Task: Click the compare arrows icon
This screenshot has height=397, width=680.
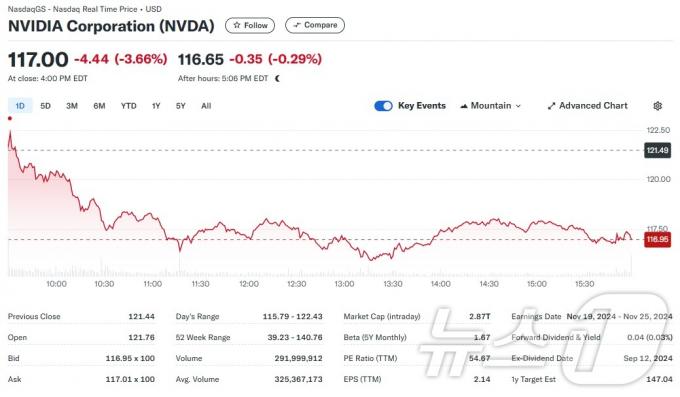Action: (297, 25)
